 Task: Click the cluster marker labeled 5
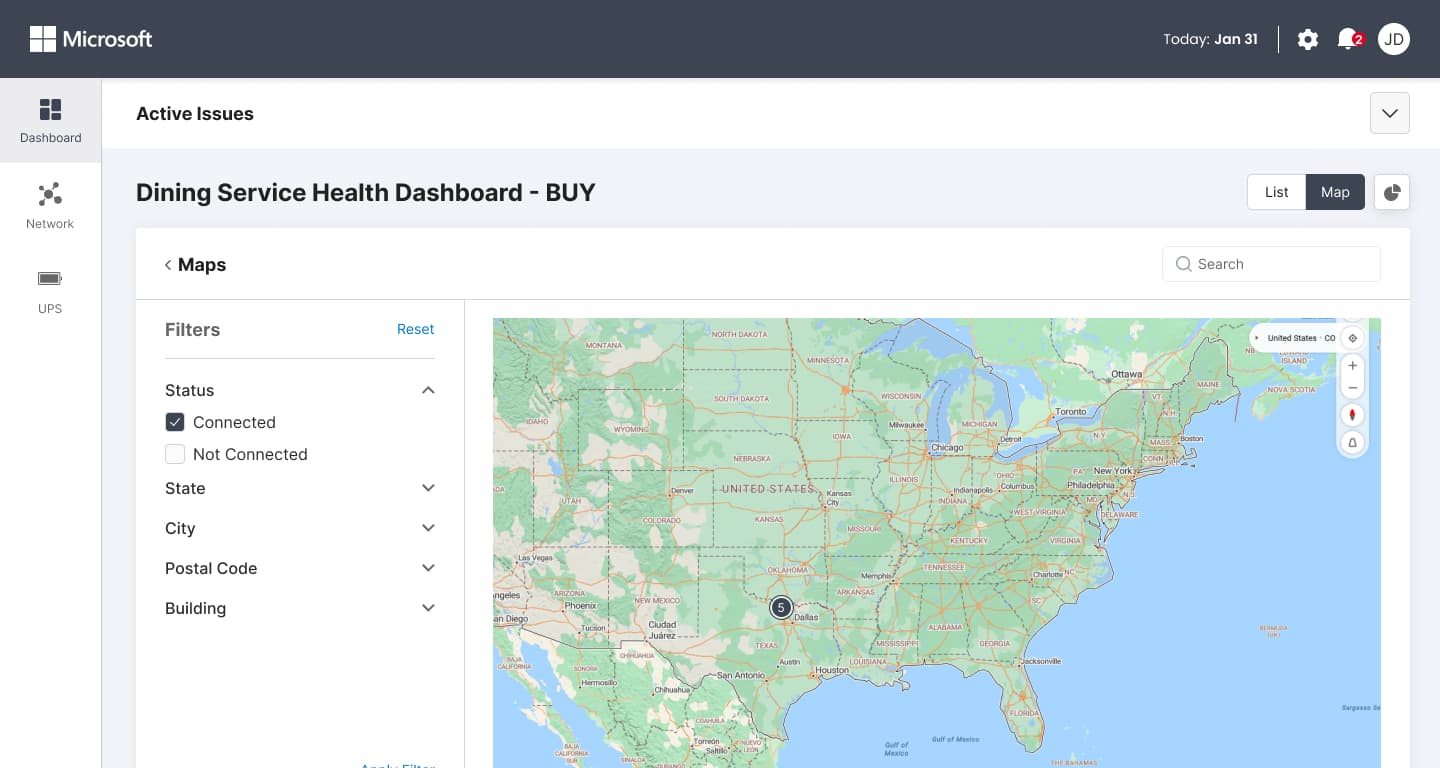point(781,607)
